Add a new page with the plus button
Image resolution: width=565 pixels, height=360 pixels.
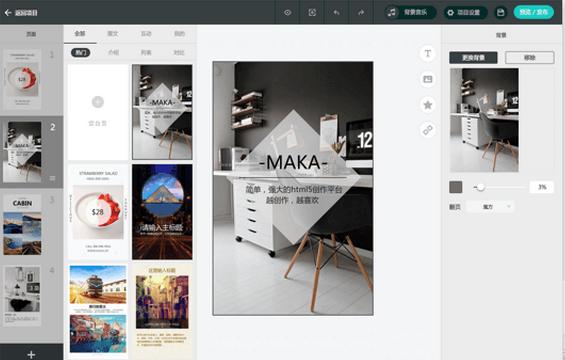click(x=31, y=354)
